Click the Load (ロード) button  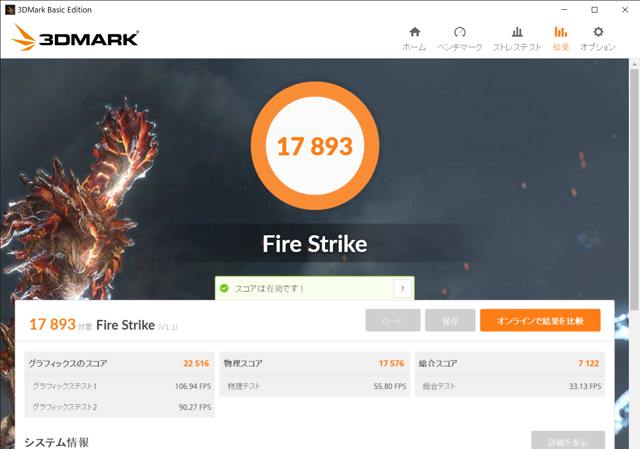coord(393,320)
